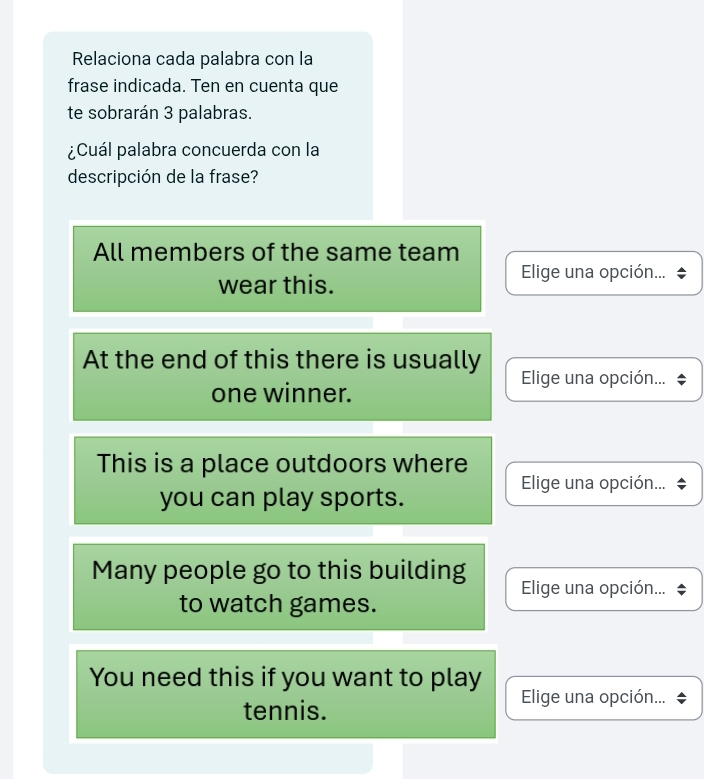Click arrow icon on 'one winner' dropdown
Image resolution: width=704 pixels, height=779 pixels.
[x=682, y=378]
